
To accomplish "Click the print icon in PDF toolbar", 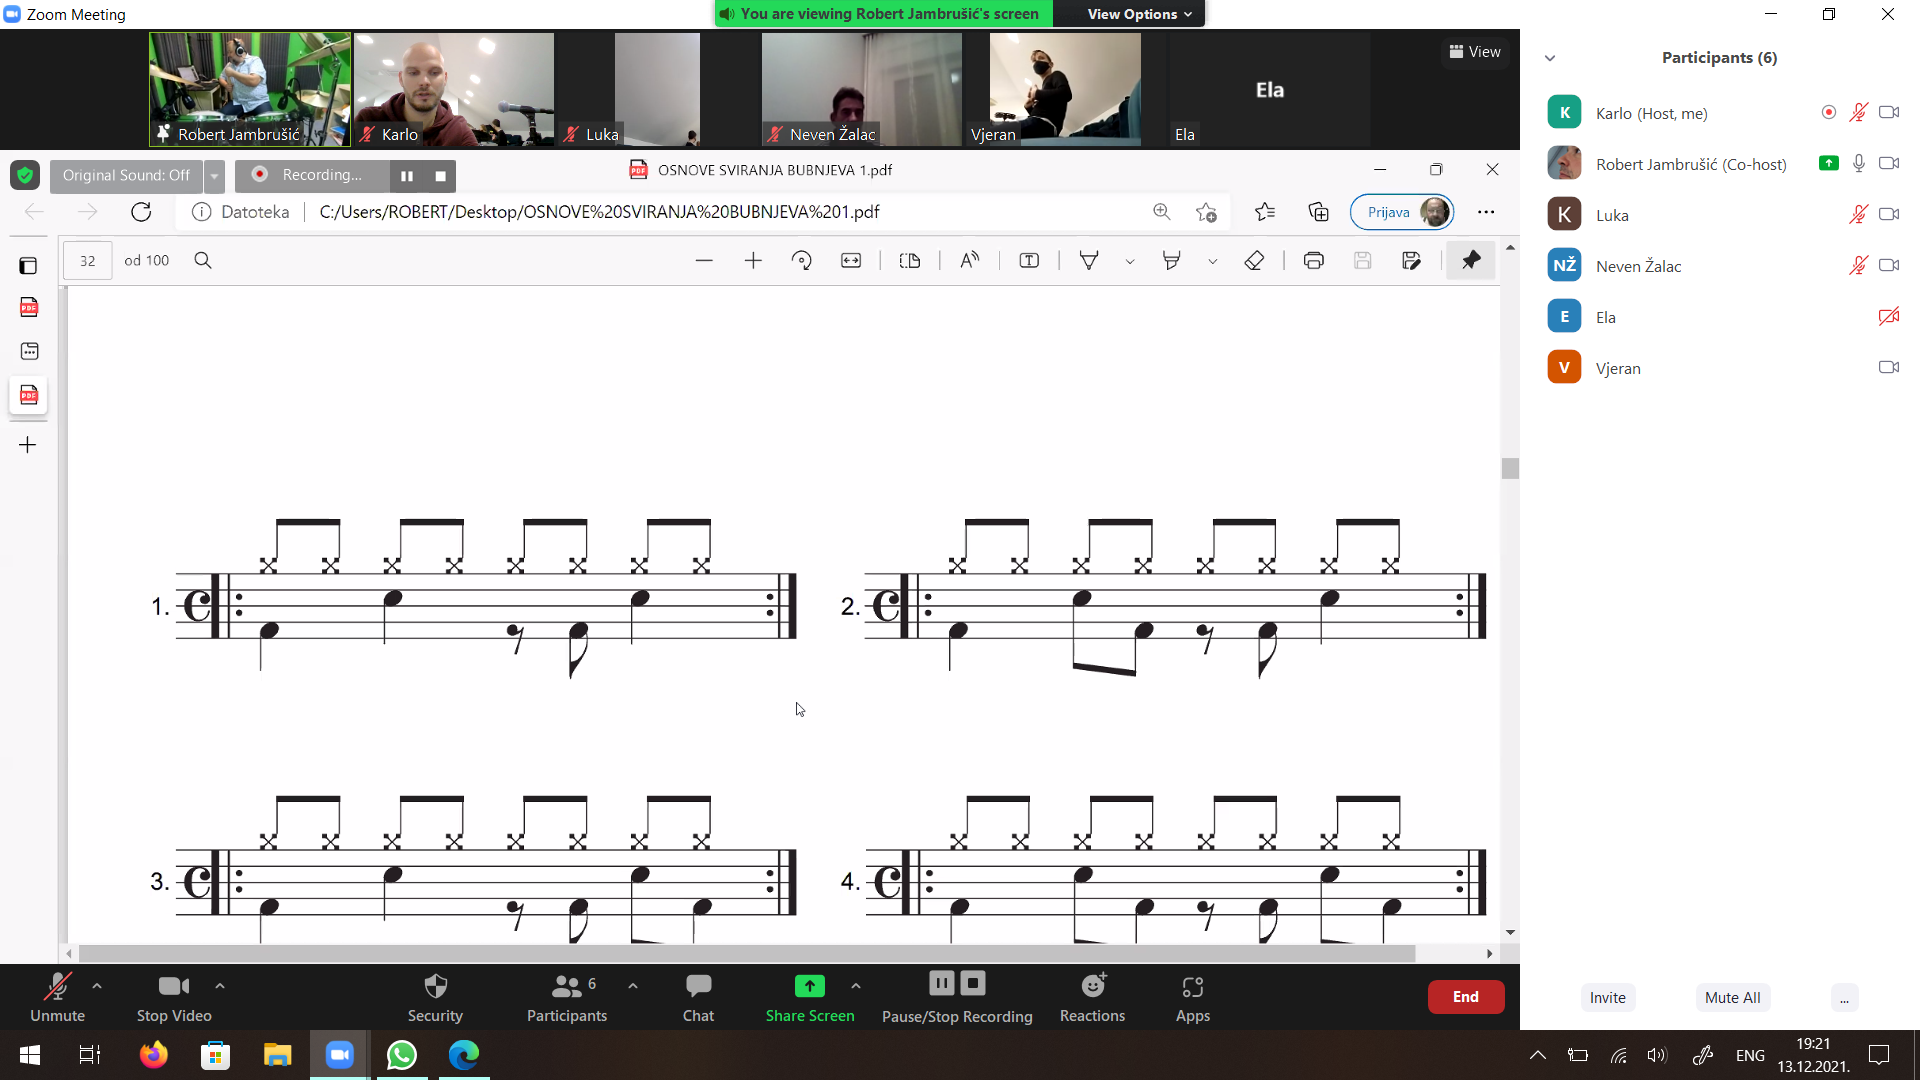I will tap(1313, 261).
